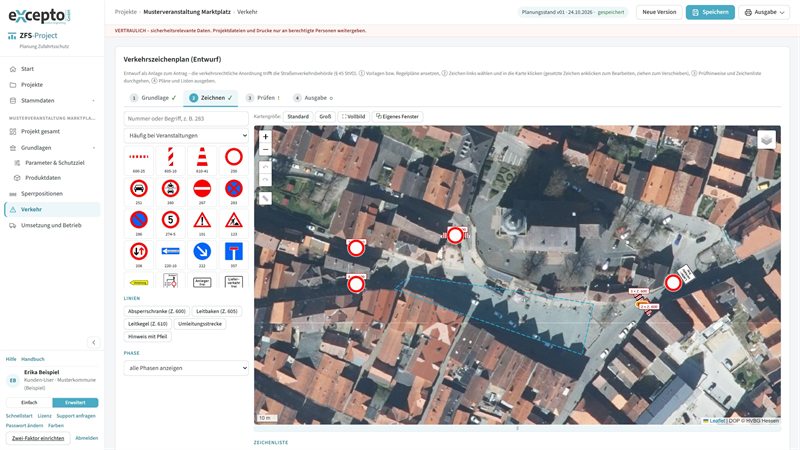
Task: Open step 2 Zeichnen tab
Action: coord(211,97)
